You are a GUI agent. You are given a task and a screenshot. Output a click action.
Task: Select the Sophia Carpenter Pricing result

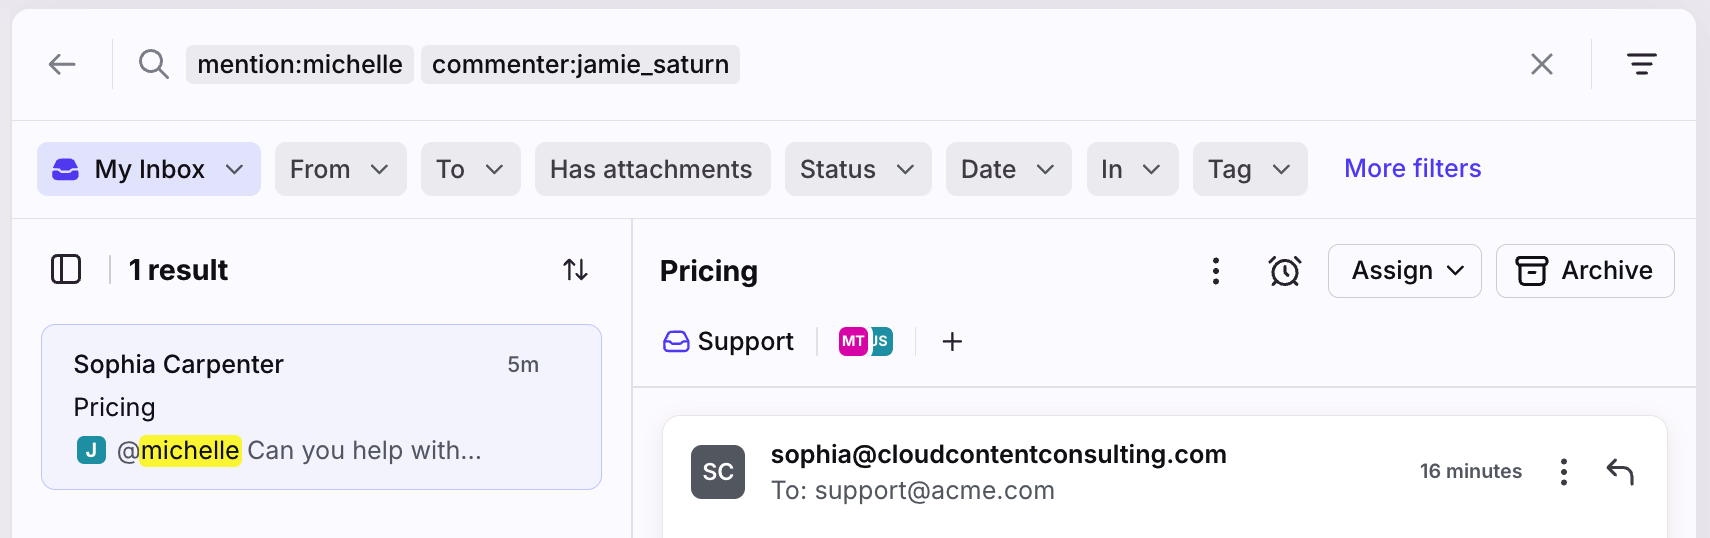[321, 407]
